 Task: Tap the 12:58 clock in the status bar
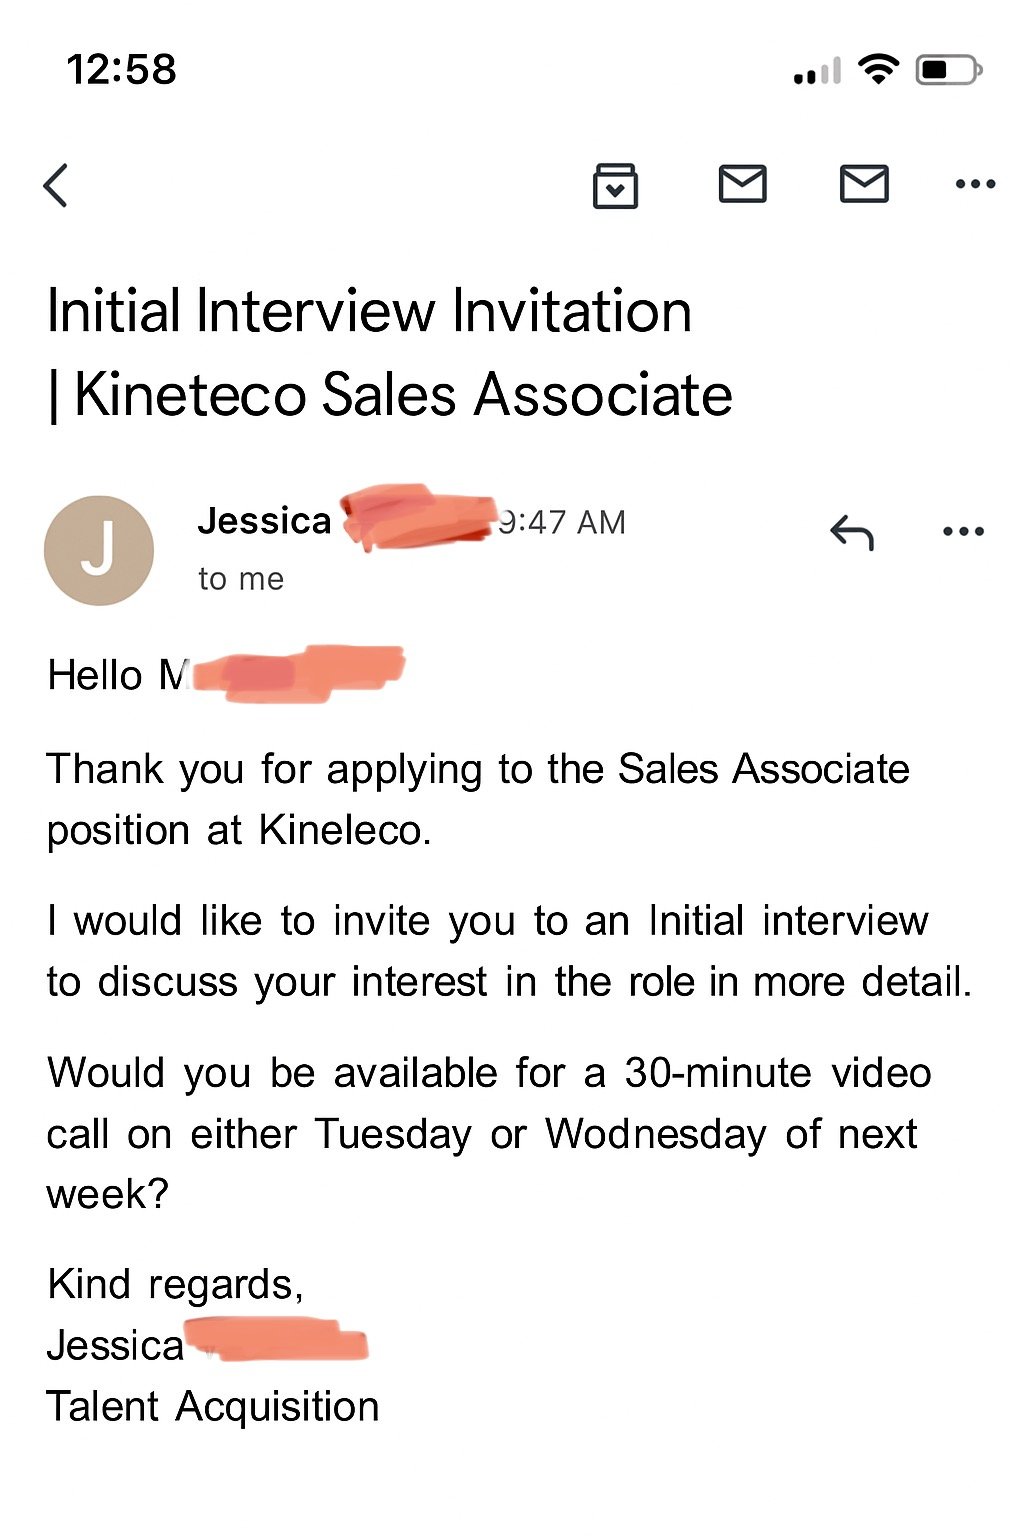121,70
